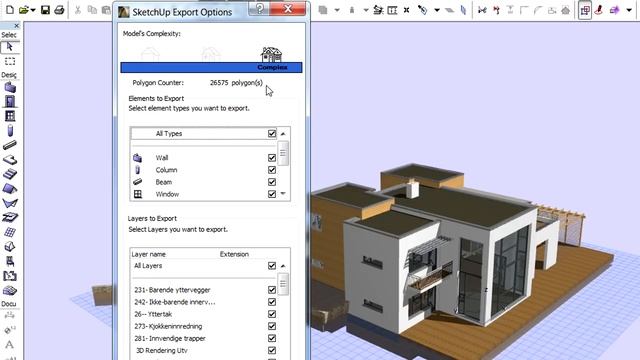Uncheck layer 281-Innvendige trapper
The width and height of the screenshot is (640, 360).
(272, 338)
